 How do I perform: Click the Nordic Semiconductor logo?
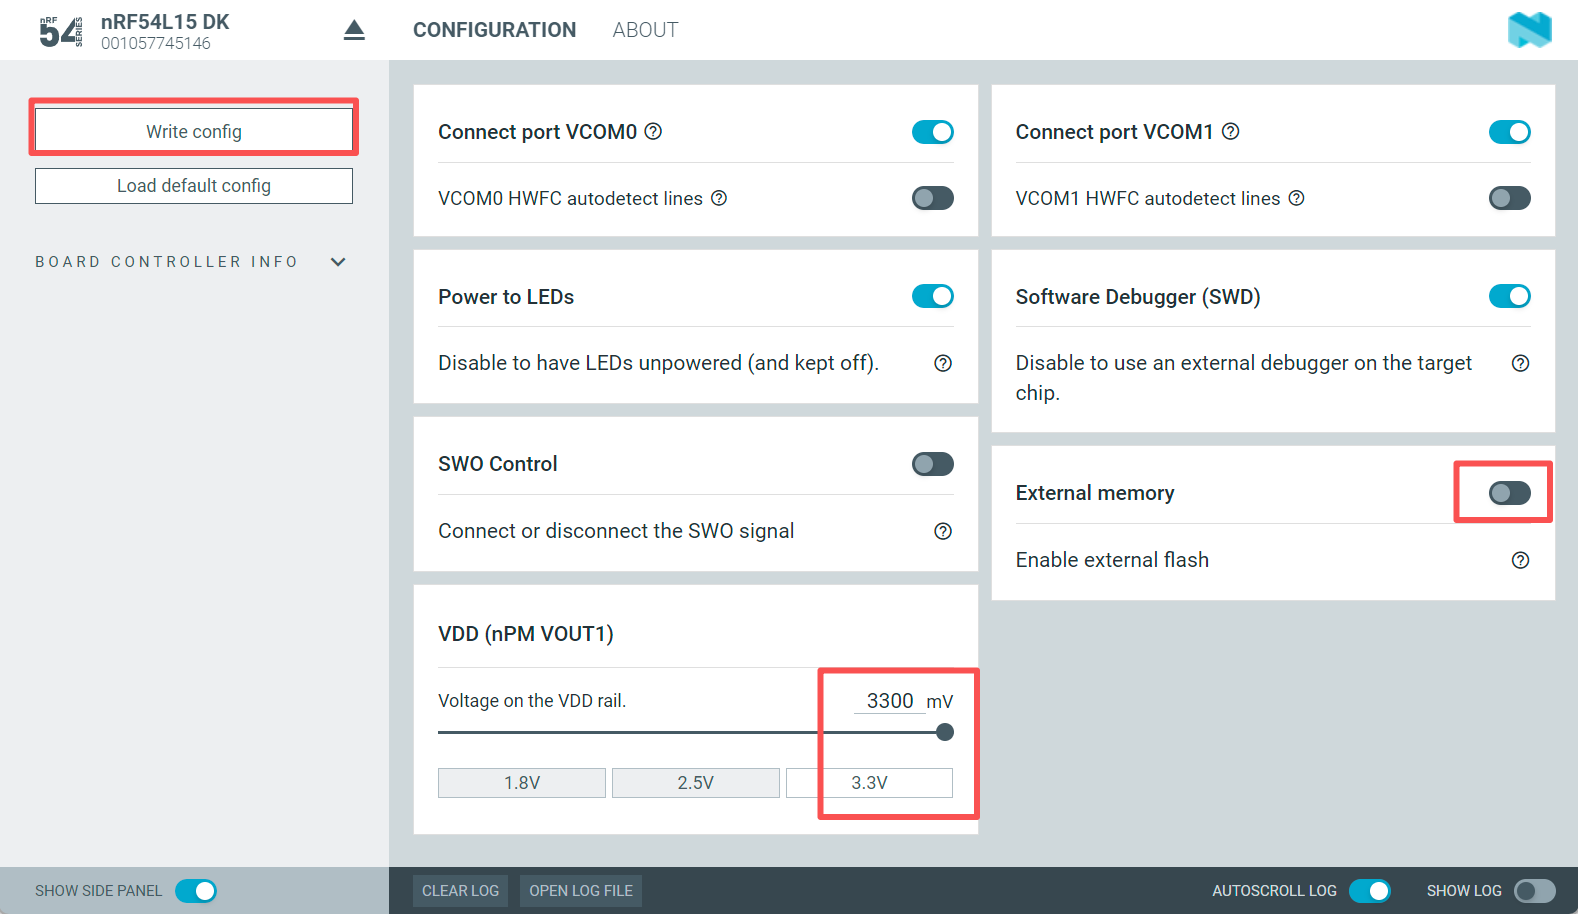(1529, 30)
